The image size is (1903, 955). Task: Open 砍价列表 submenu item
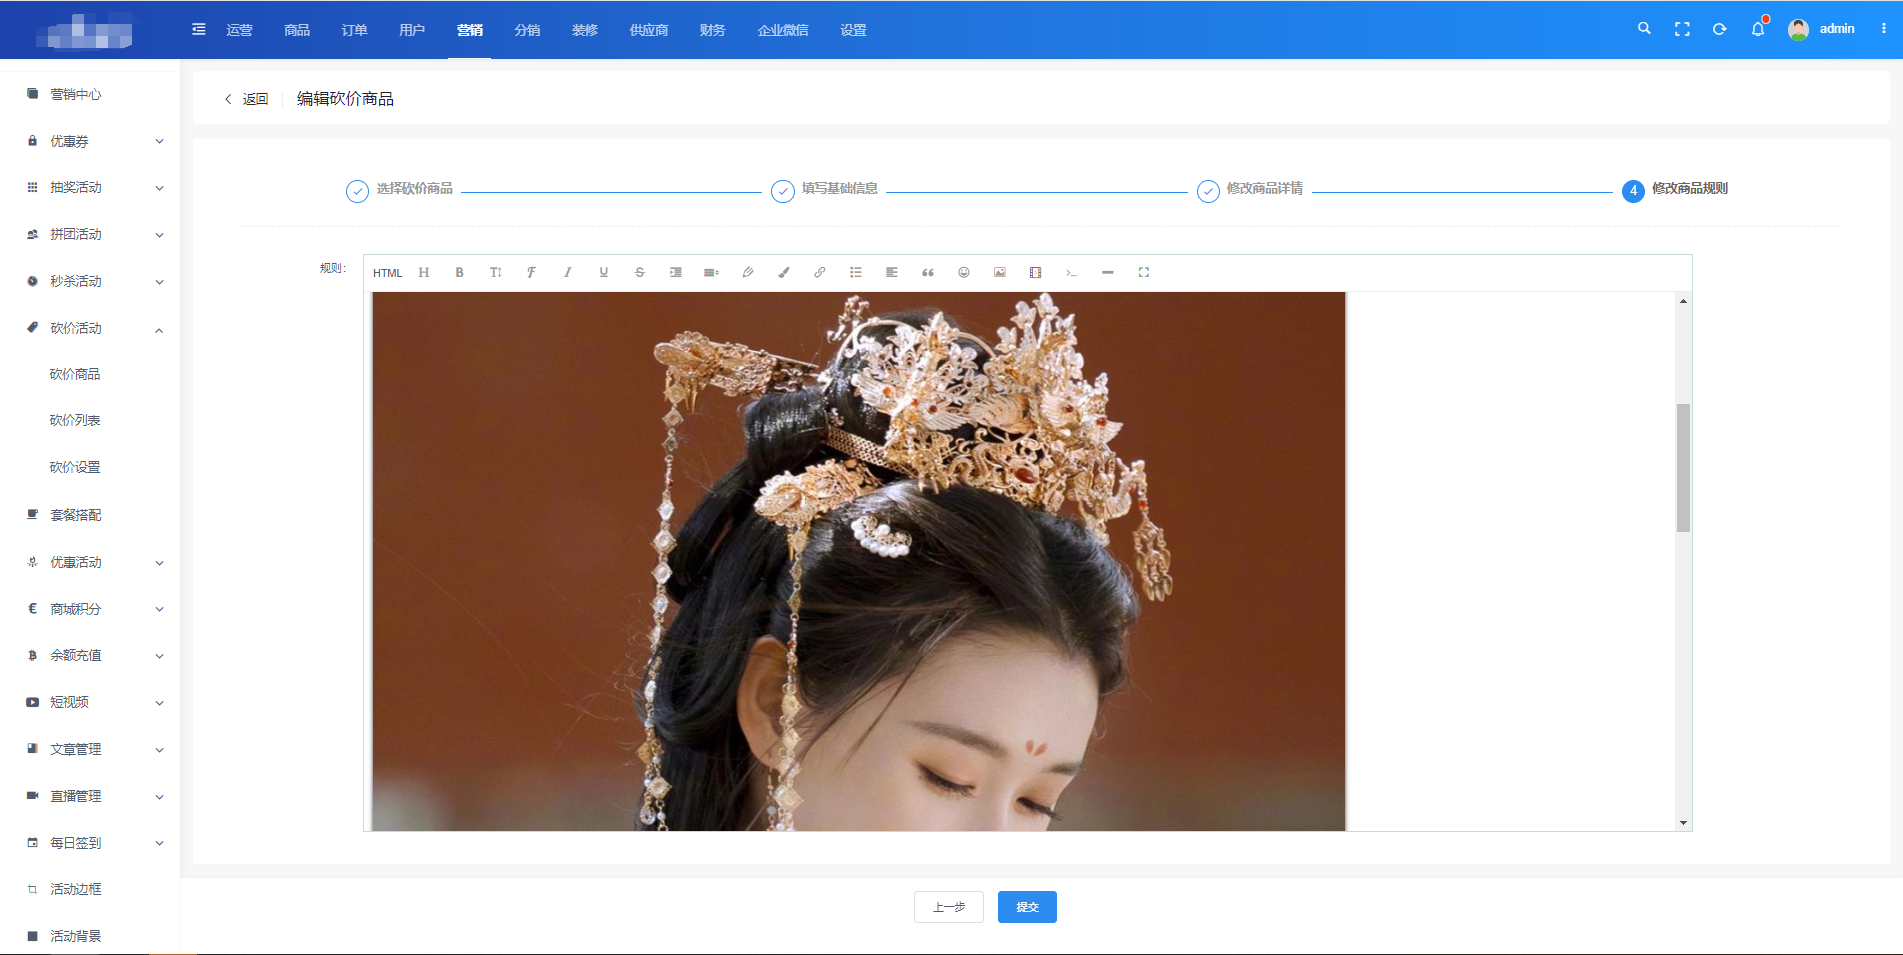coord(75,421)
